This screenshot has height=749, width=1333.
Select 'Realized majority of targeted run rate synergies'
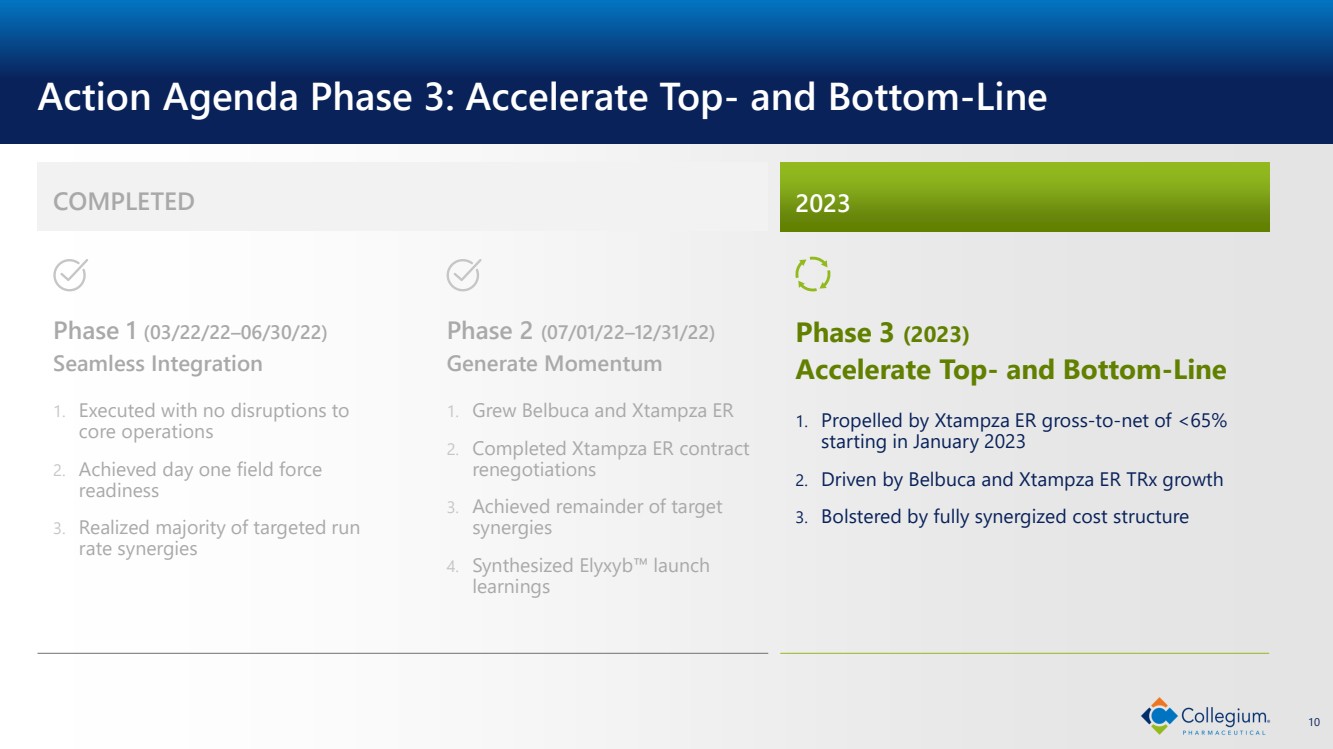[219, 538]
